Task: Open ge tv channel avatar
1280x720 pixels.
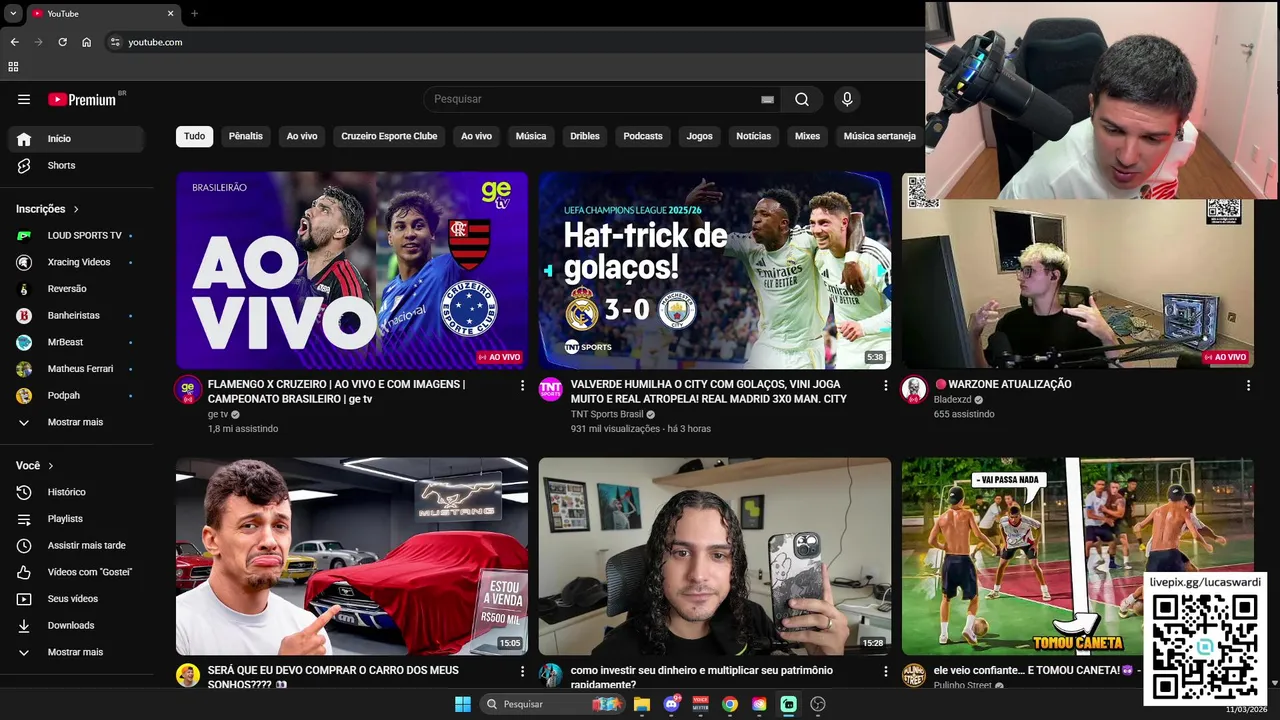Action: [x=188, y=390]
